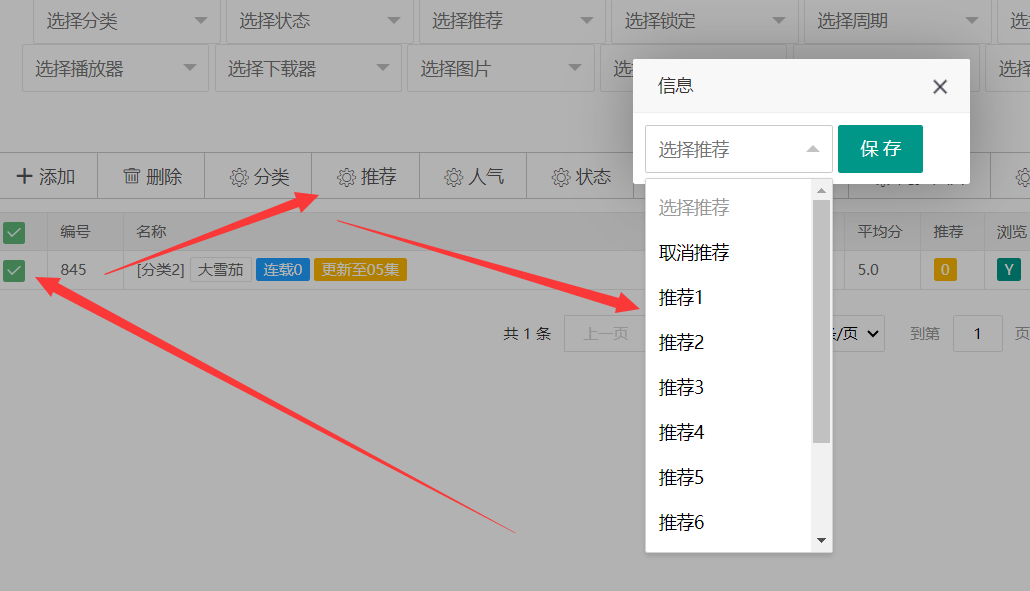
Task: Click the 平均分 column header
Action: (880, 231)
